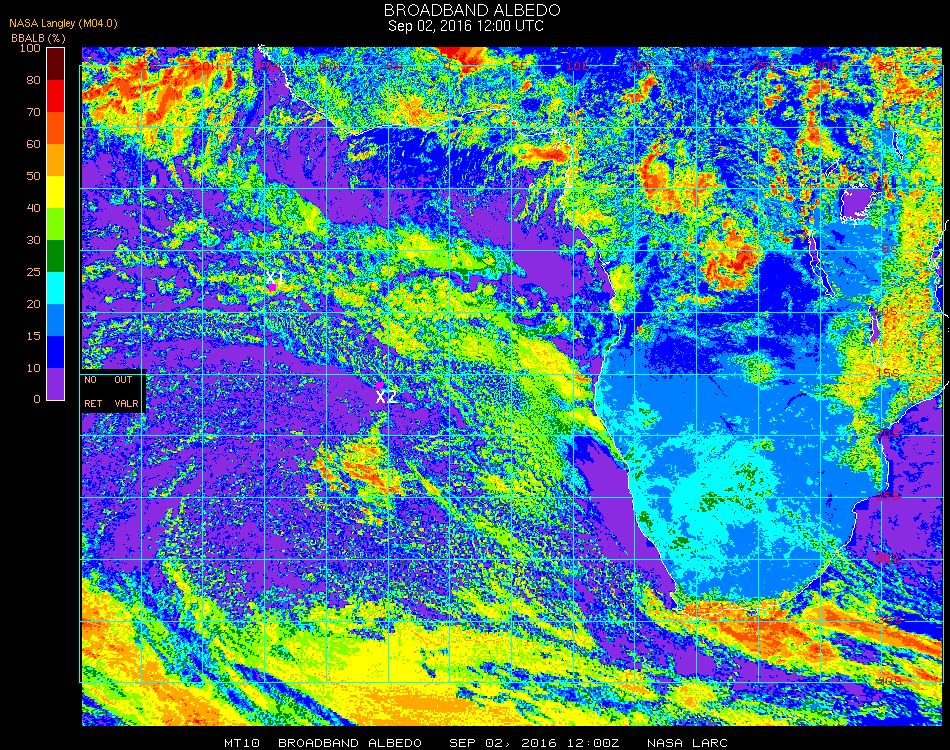Click the footer 'BROADBAND ALBEDO' caption
The height and width of the screenshot is (750, 950).
pos(350,743)
